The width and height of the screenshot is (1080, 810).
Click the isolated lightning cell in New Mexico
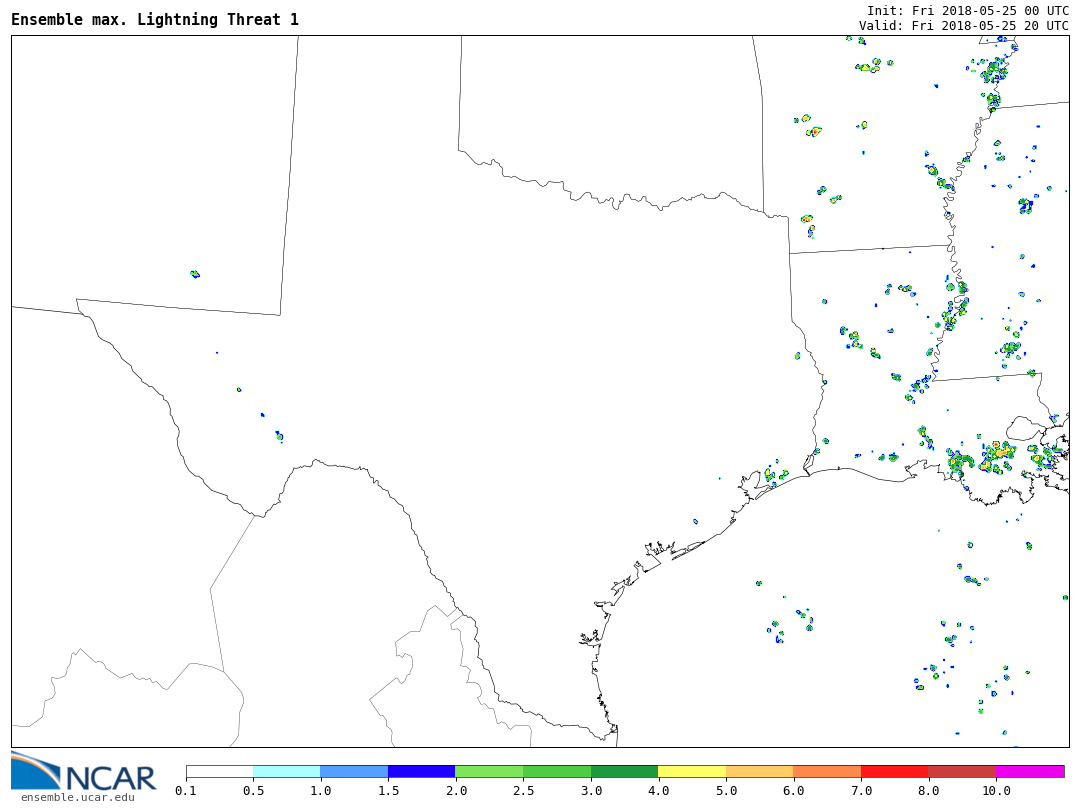pyautogui.click(x=195, y=274)
